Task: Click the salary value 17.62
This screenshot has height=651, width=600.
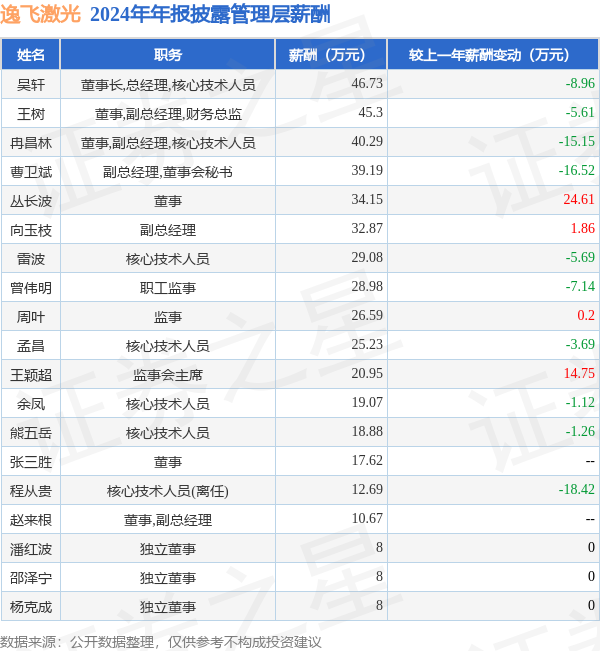Action: pyautogui.click(x=367, y=460)
